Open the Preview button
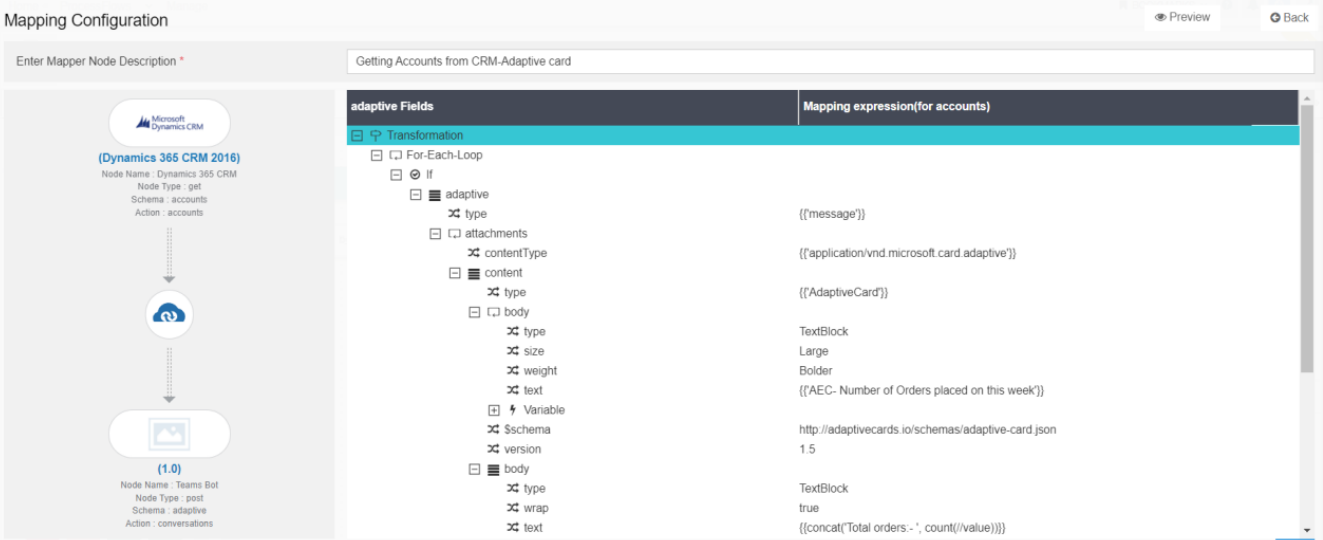The width and height of the screenshot is (1323, 540). coord(1182,17)
